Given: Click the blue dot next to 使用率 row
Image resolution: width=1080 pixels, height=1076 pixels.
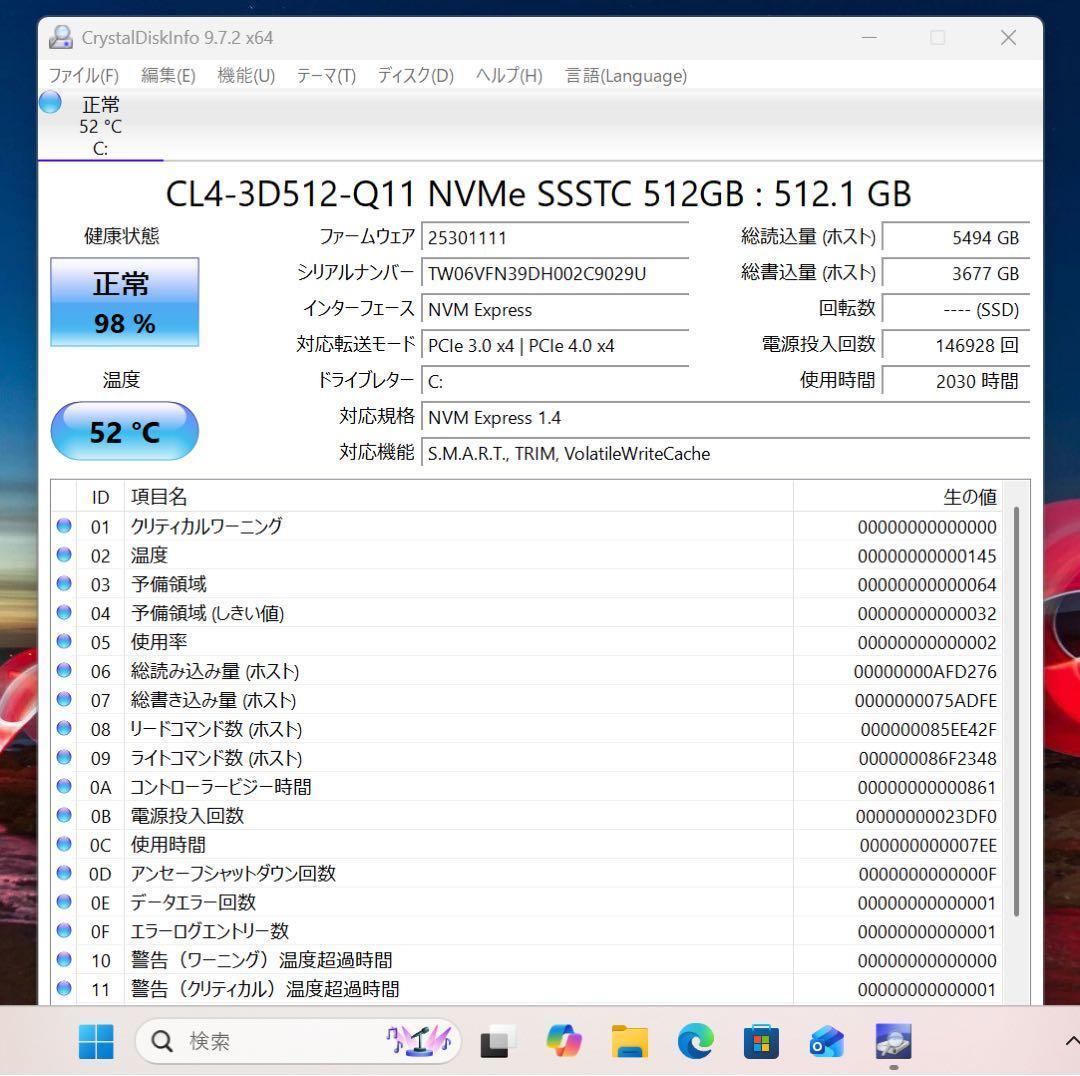Looking at the screenshot, I should (x=63, y=642).
